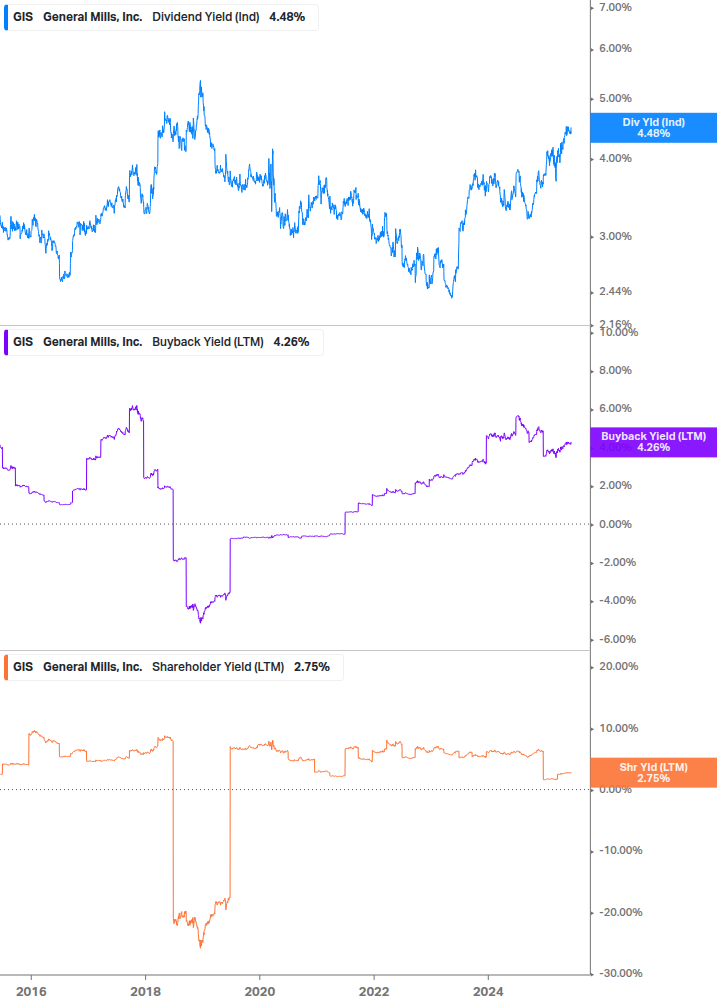Click the orange color bar beside GIS Shareholder Yield

6,667
